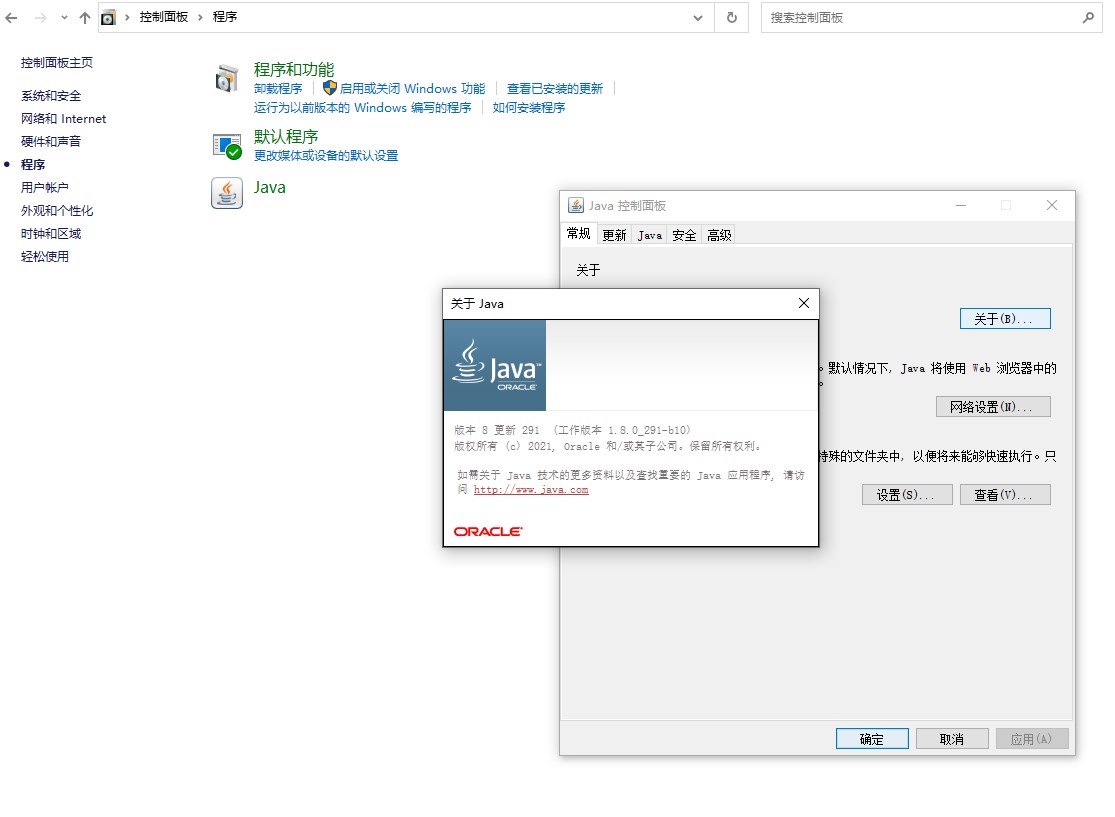Close the About Java dialog
This screenshot has height=817, width=1115.
[x=803, y=303]
